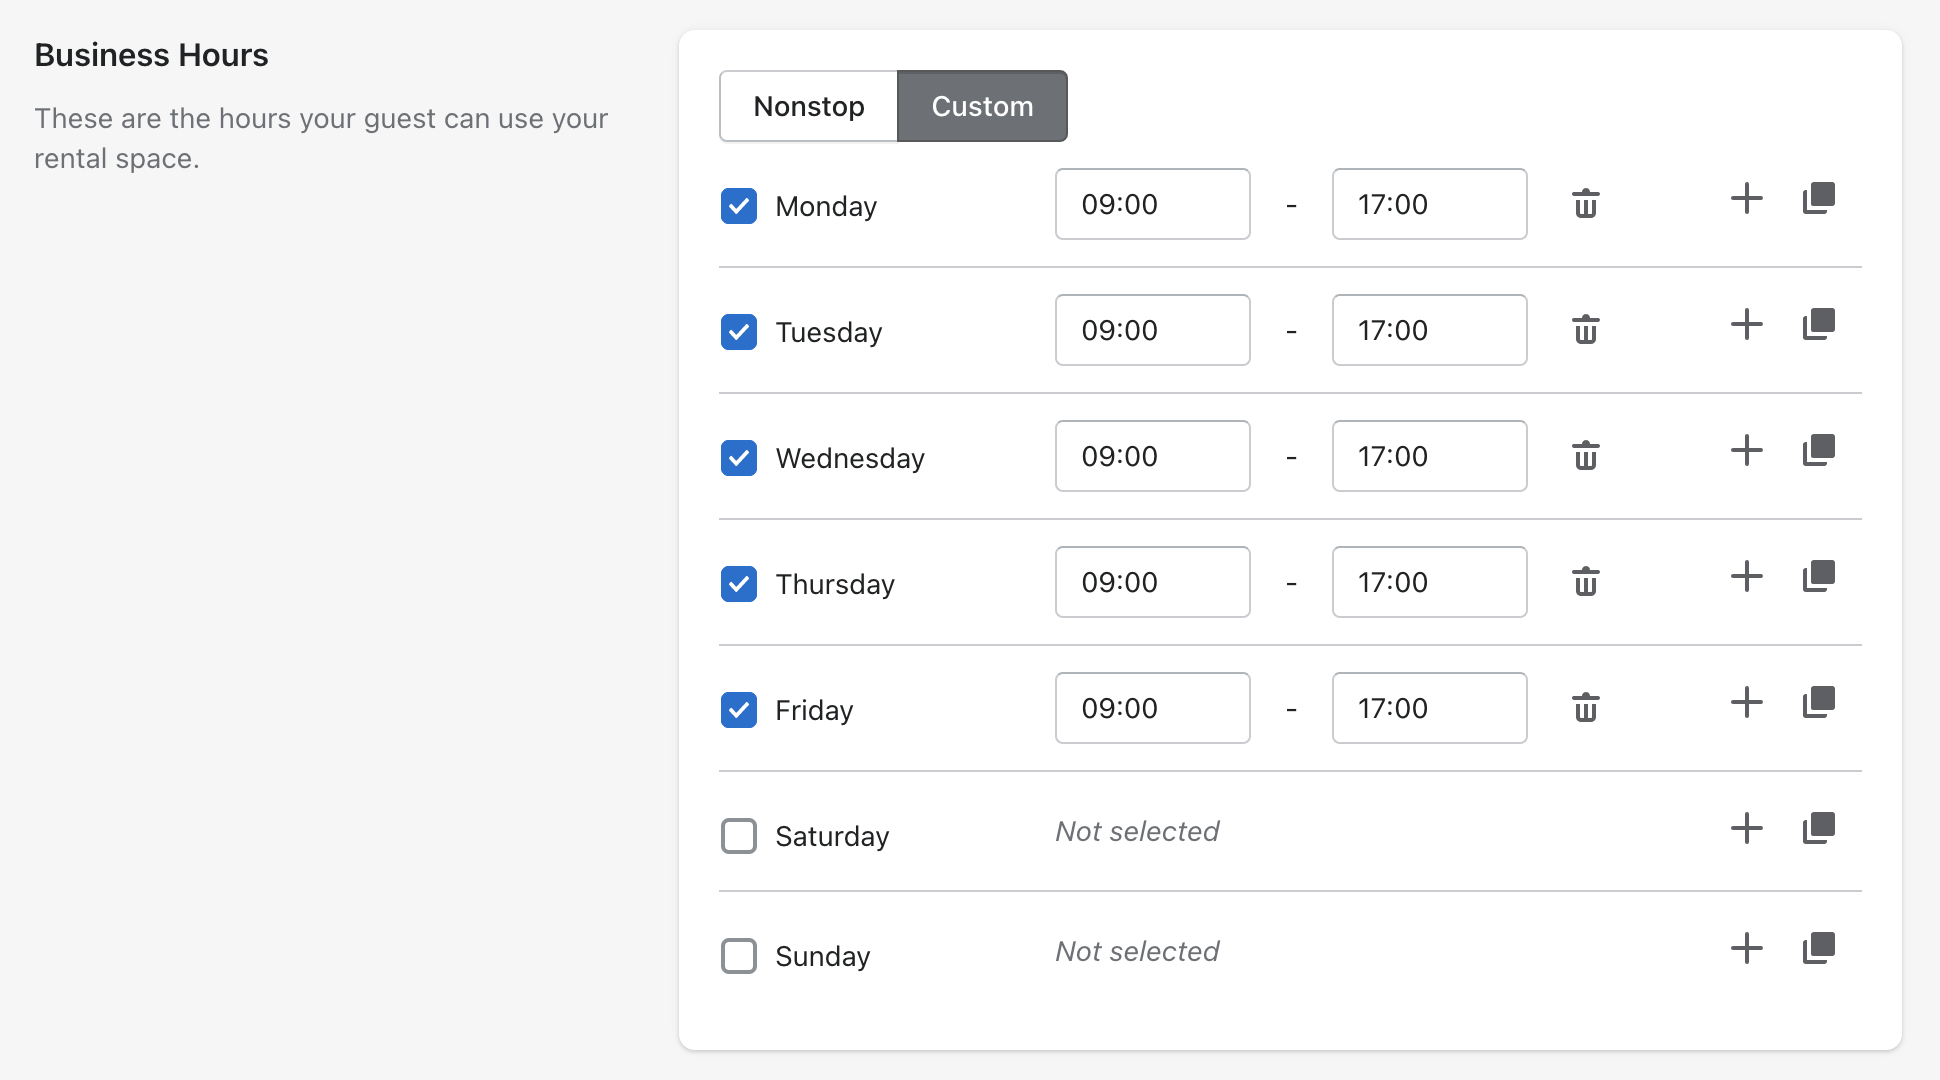This screenshot has width=1940, height=1080.
Task: Click Wednesday's plus icon to add hours
Action: 1746,450
